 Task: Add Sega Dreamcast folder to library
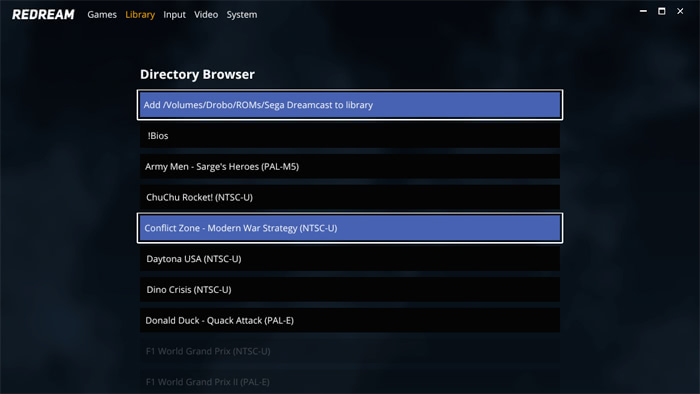350,105
